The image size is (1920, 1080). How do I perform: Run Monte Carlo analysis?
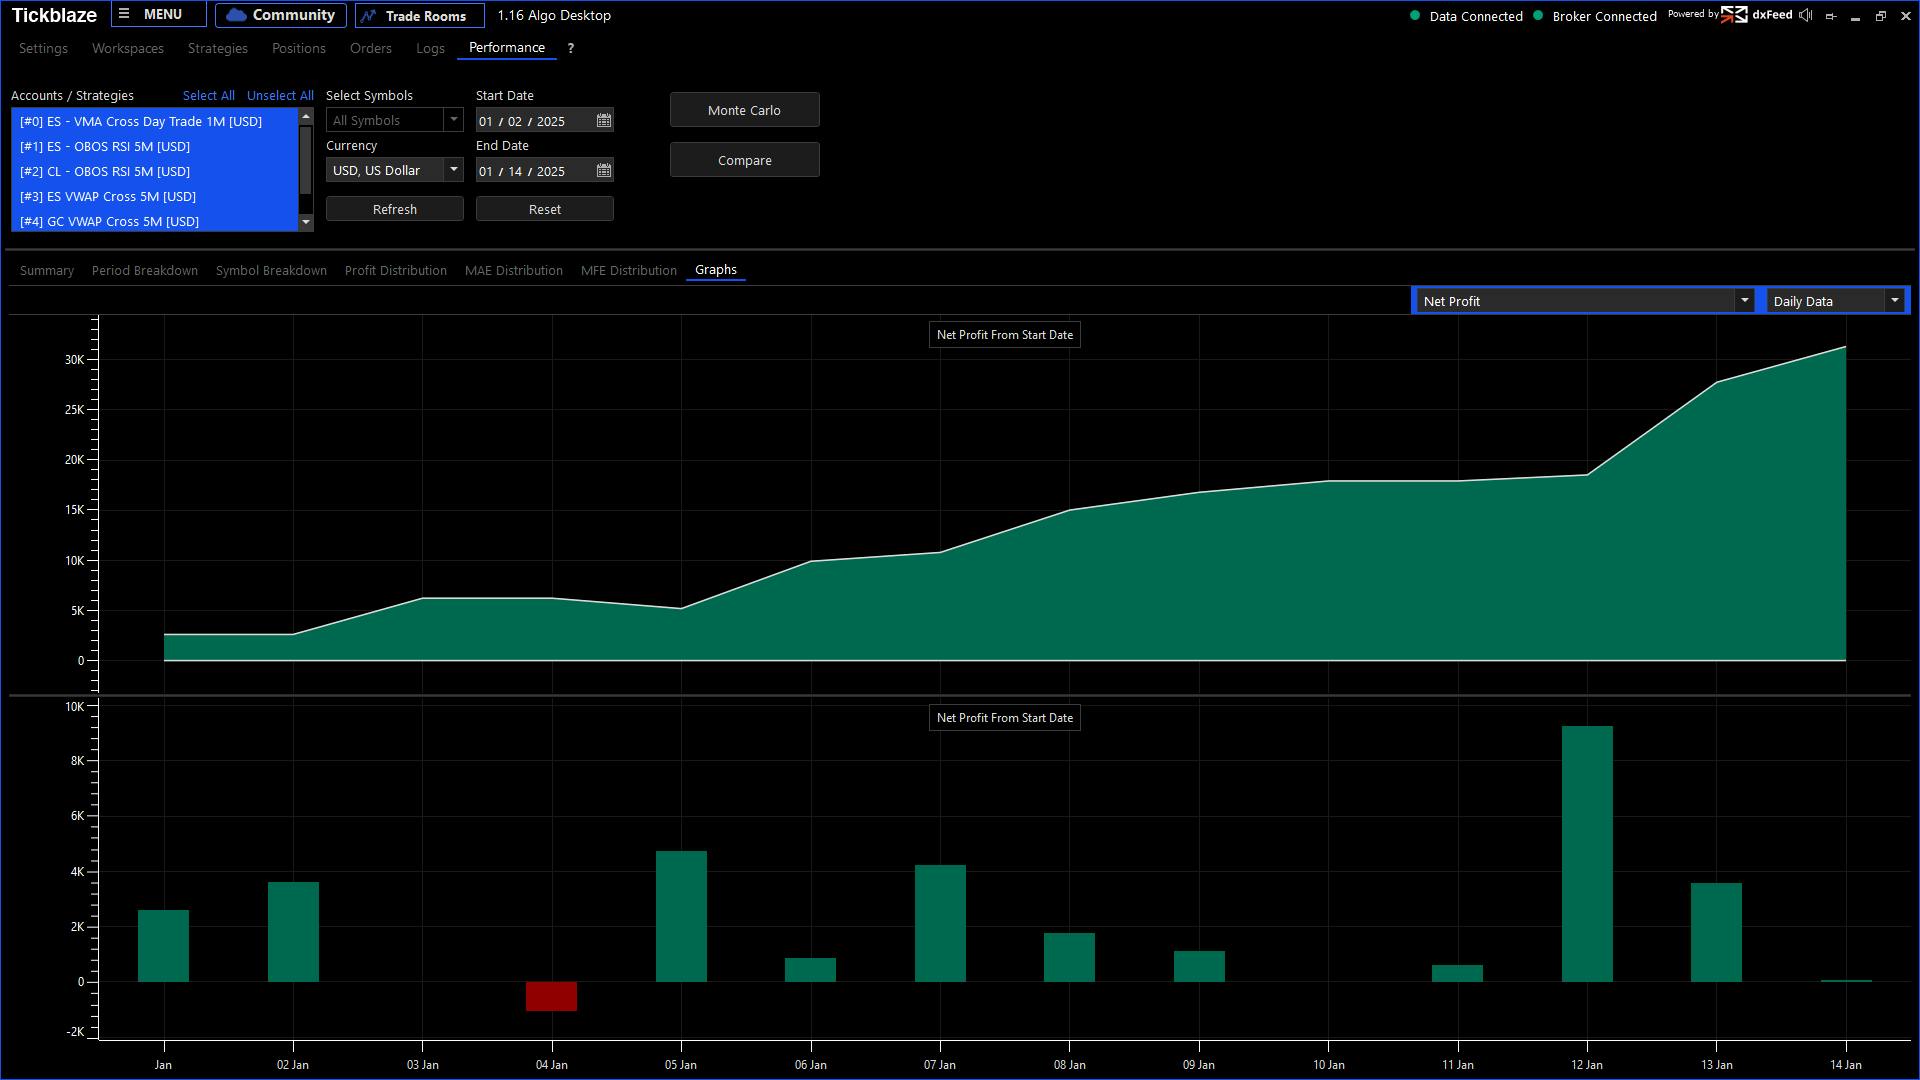click(745, 110)
